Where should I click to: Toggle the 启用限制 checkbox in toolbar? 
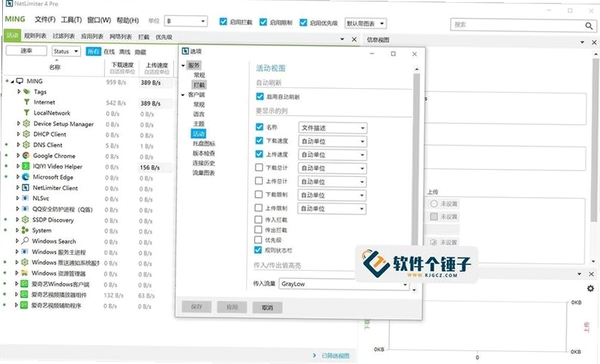pyautogui.click(x=263, y=22)
